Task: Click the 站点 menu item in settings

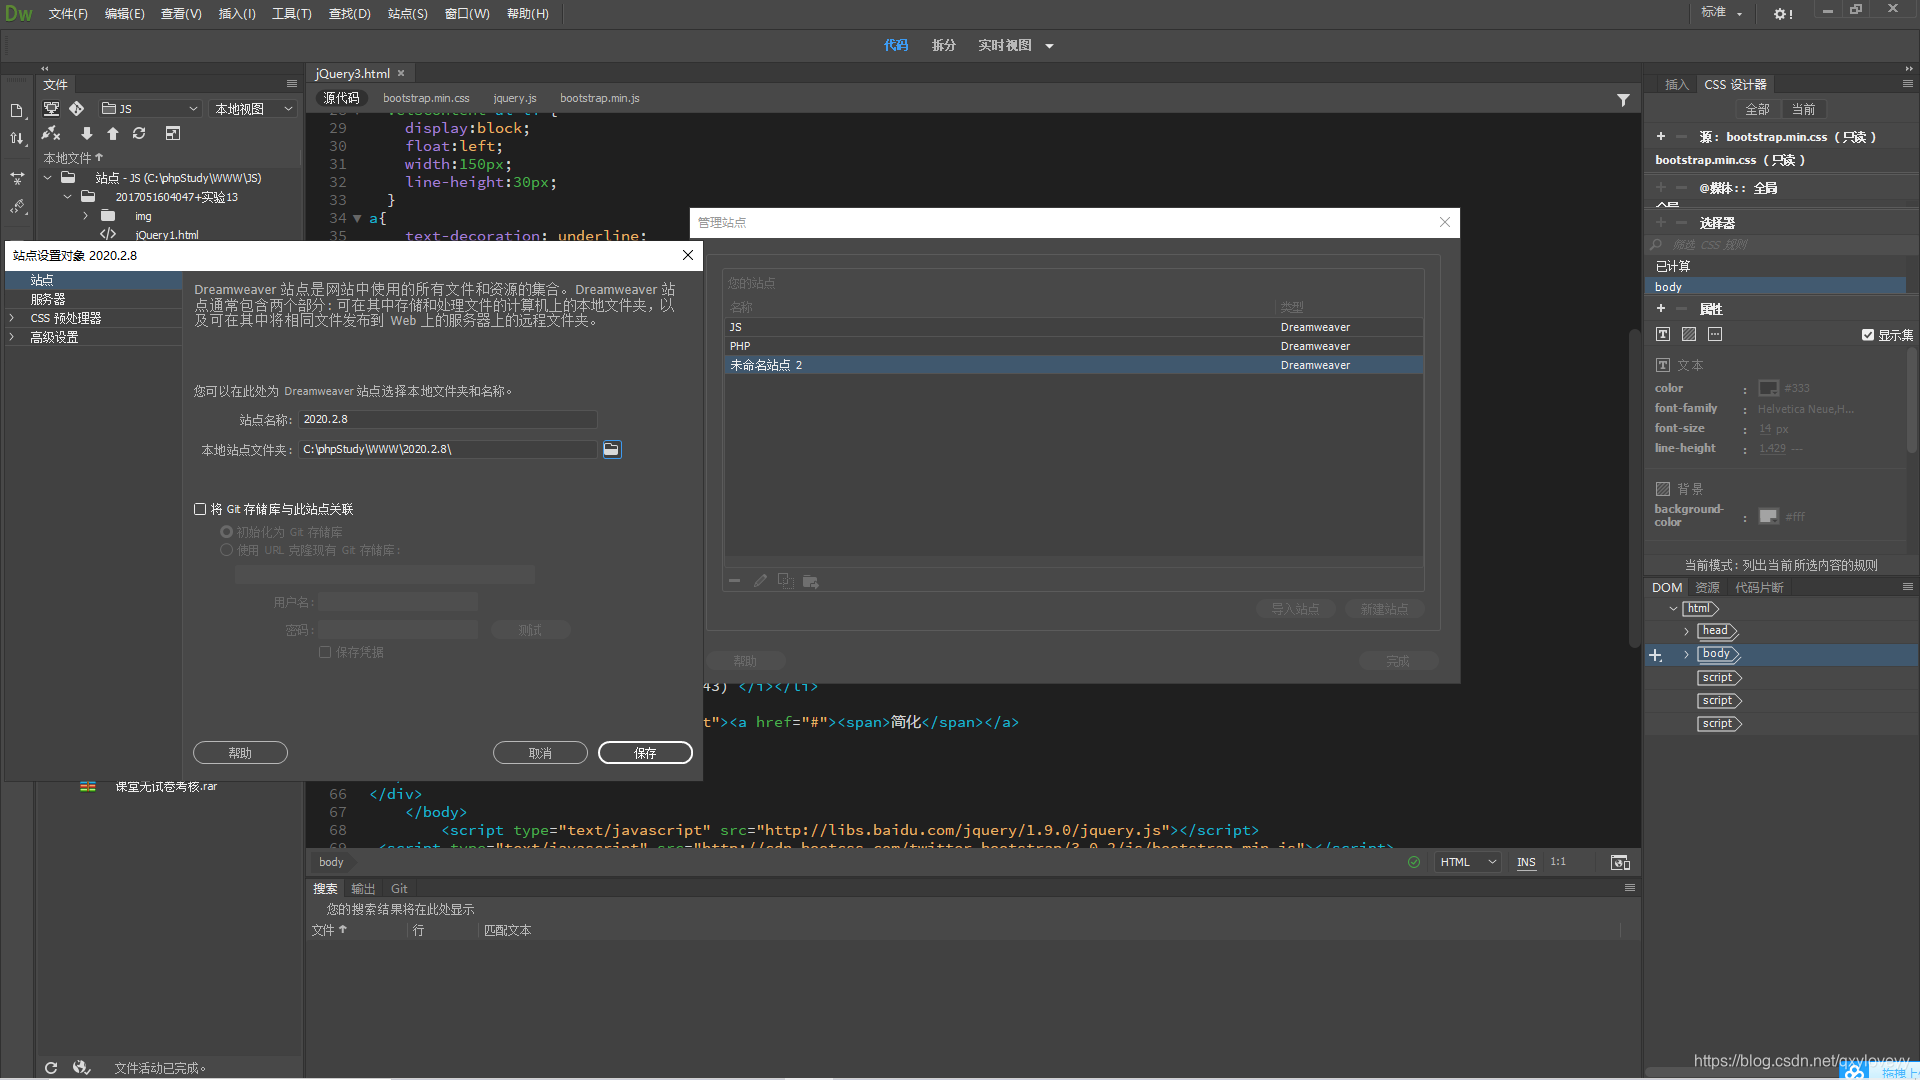Action: coord(41,278)
